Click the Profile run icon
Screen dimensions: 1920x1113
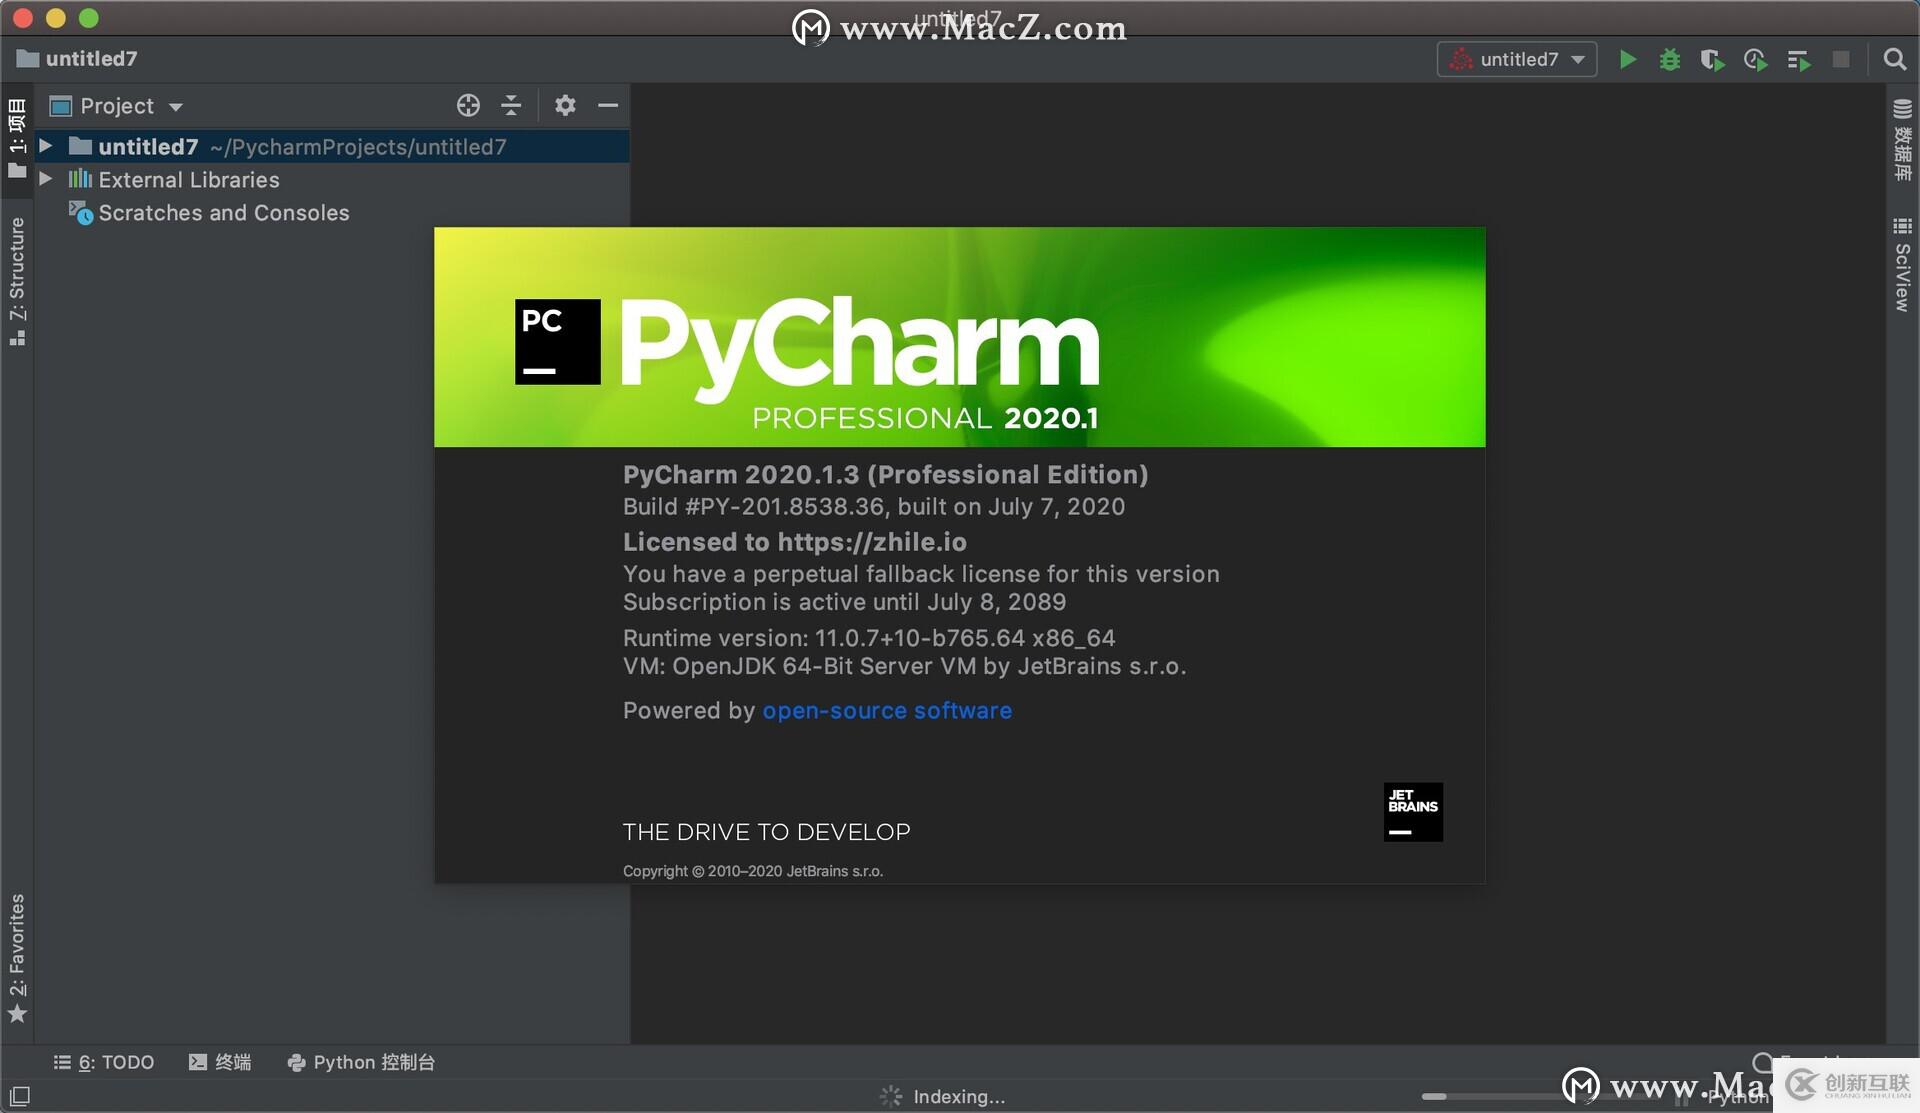tap(1755, 60)
